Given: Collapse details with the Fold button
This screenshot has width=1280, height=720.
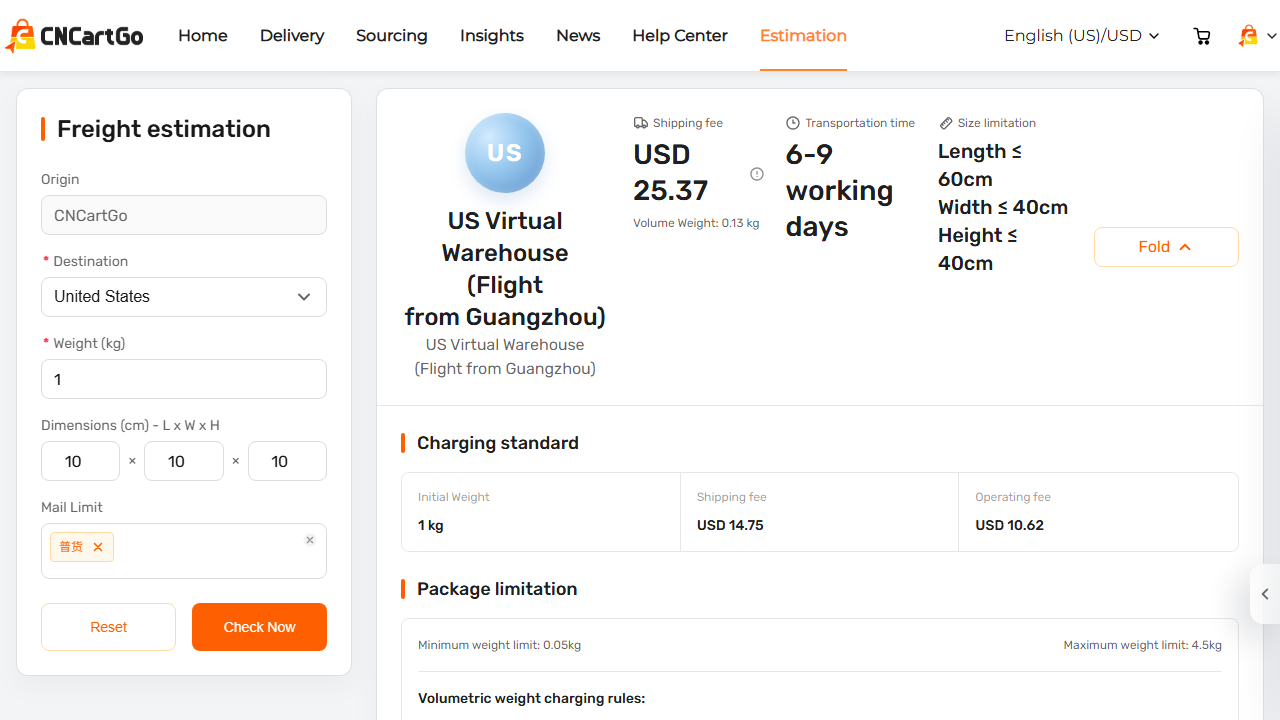Looking at the screenshot, I should (1166, 247).
